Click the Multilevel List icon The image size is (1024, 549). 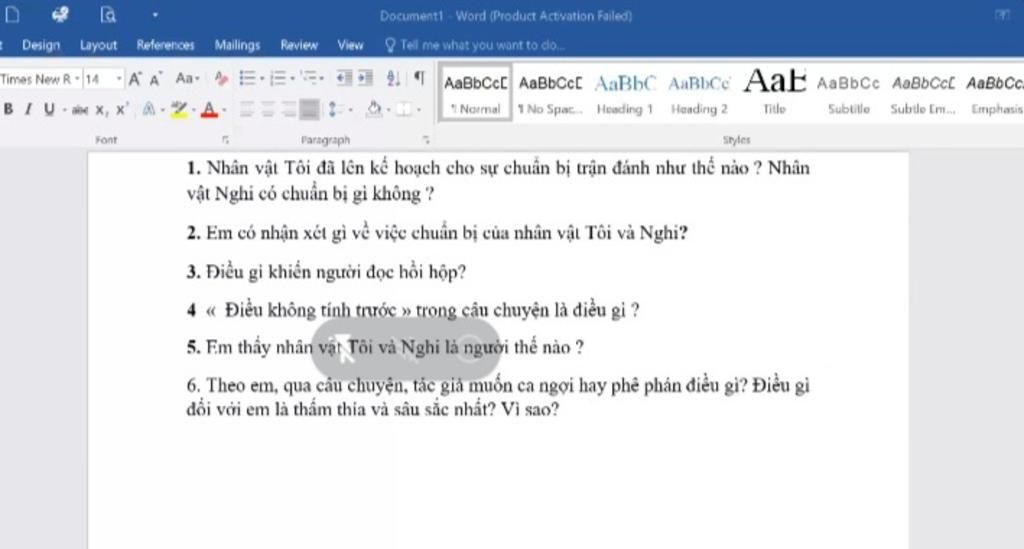click(x=310, y=79)
